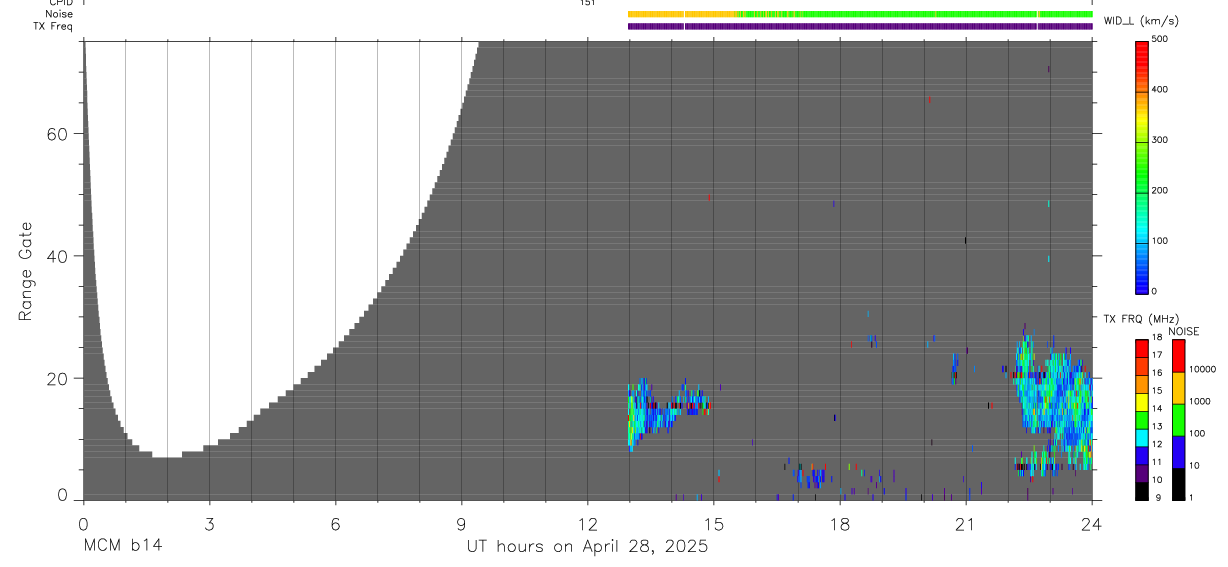Click the x-axis tick label 3
Viewport: 1228px width, 567px height.
point(209,523)
